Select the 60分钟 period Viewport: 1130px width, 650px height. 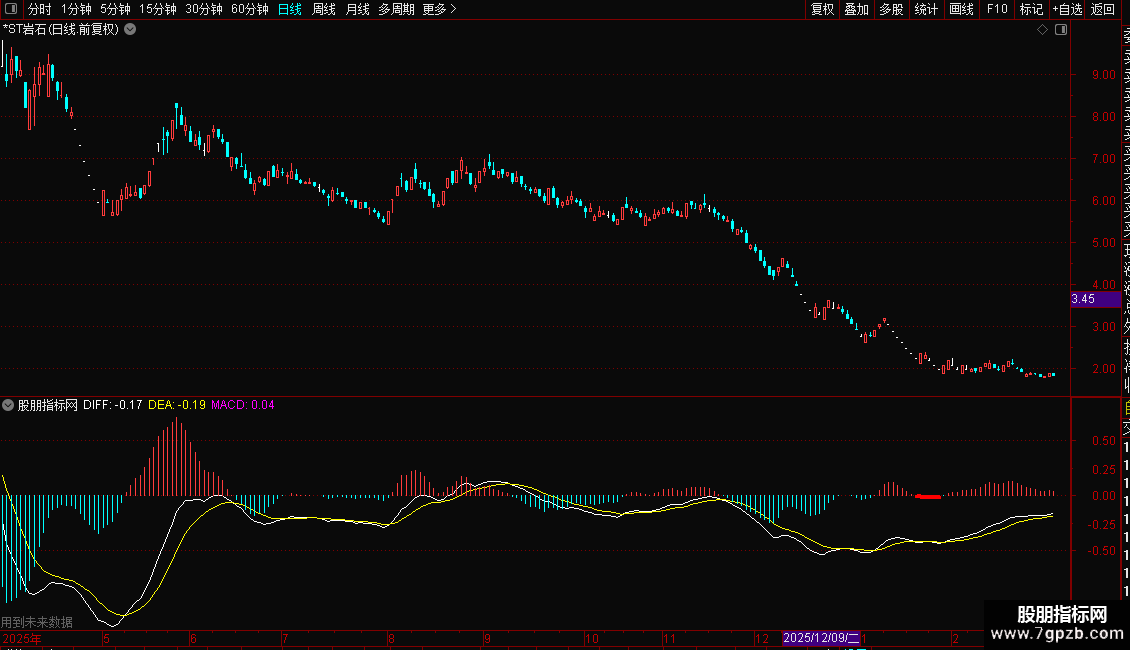[249, 9]
